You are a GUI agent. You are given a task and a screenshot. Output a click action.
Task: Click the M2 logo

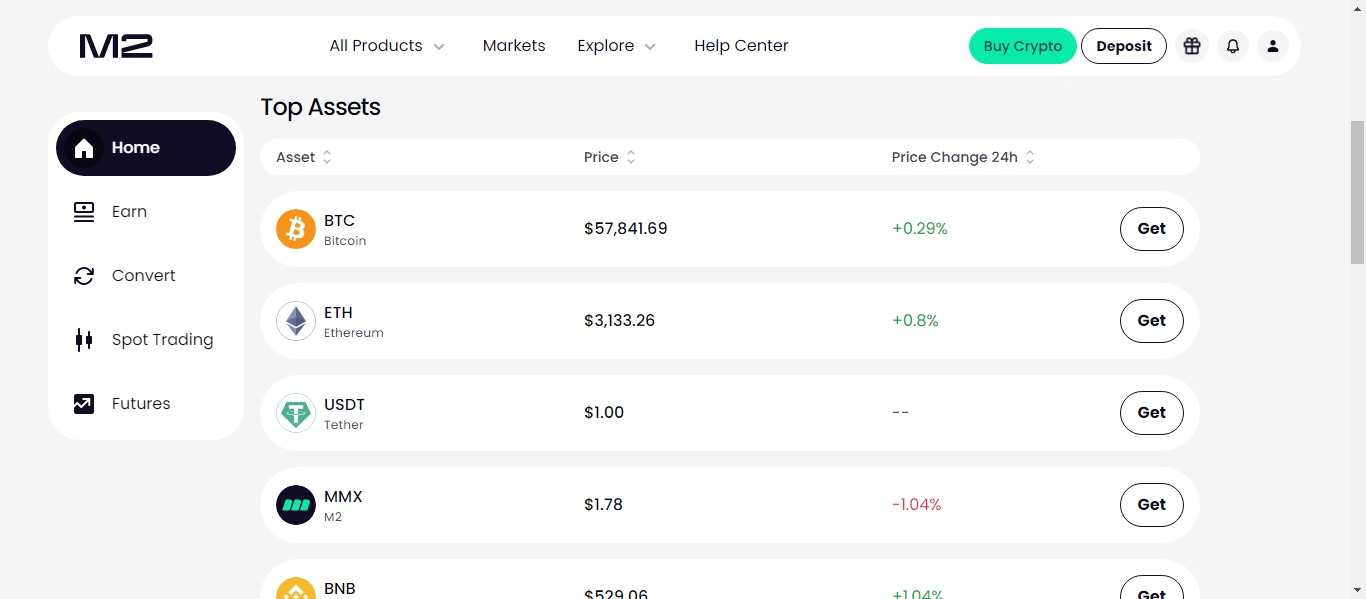point(116,46)
